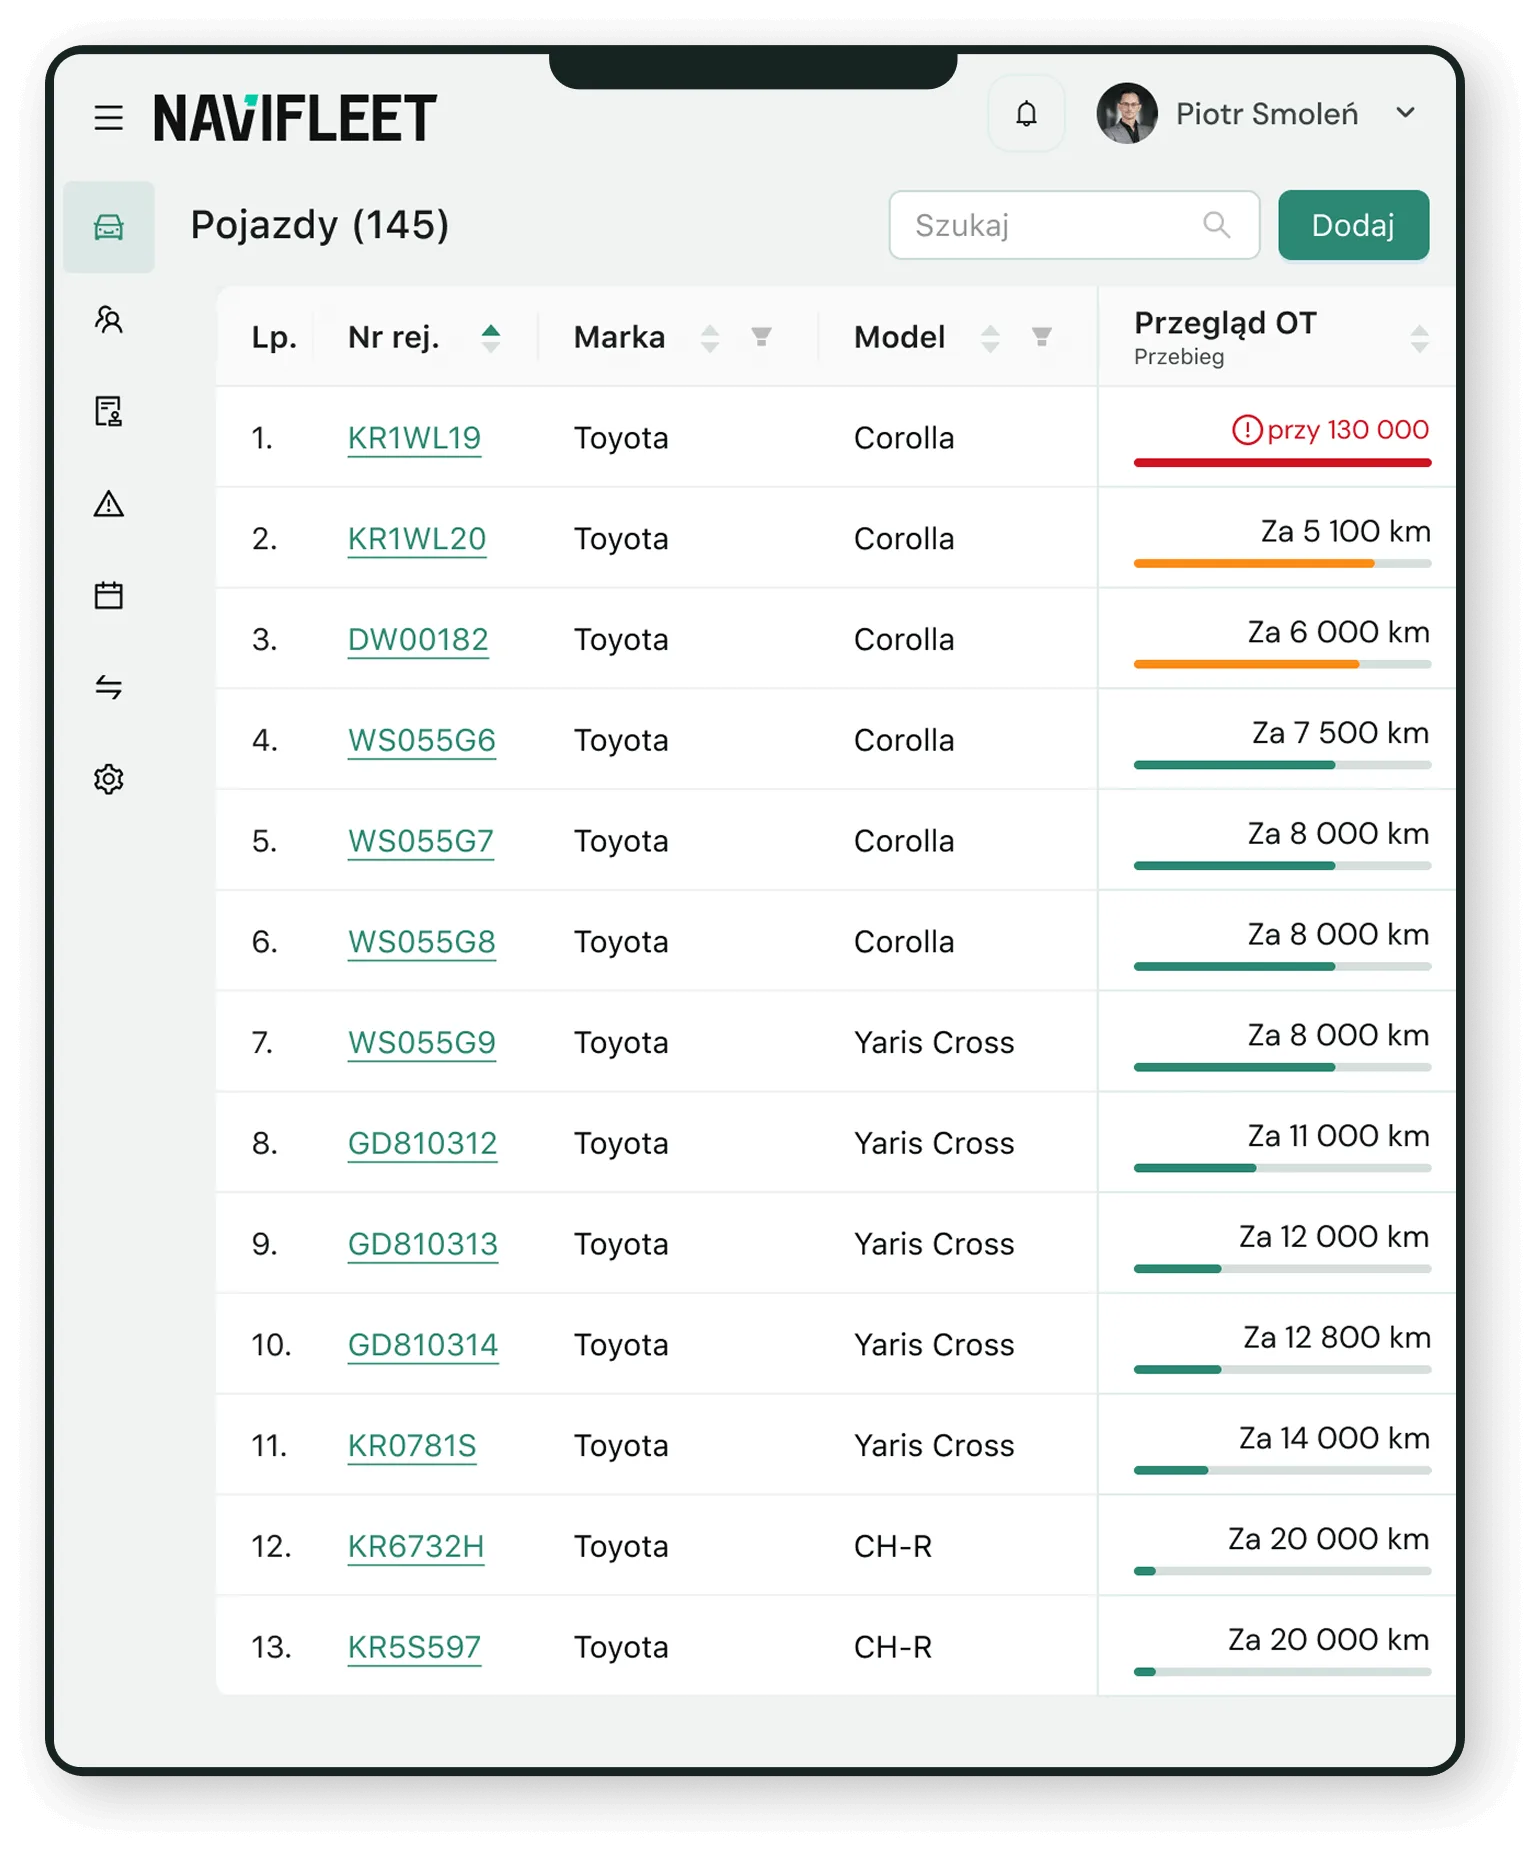Open the calendar sidebar icon
The width and height of the screenshot is (1540, 1852).
(109, 595)
